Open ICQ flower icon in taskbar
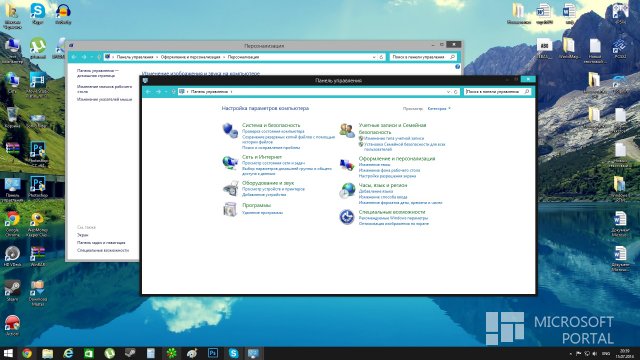 171,353
